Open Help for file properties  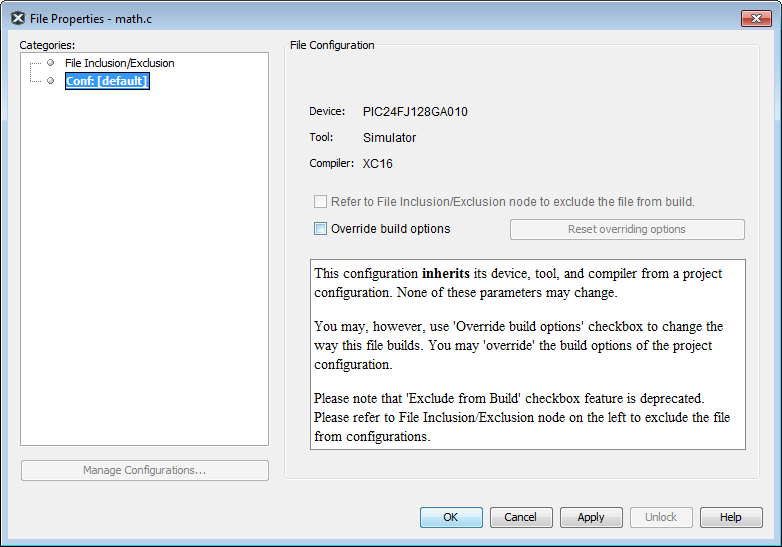731,517
